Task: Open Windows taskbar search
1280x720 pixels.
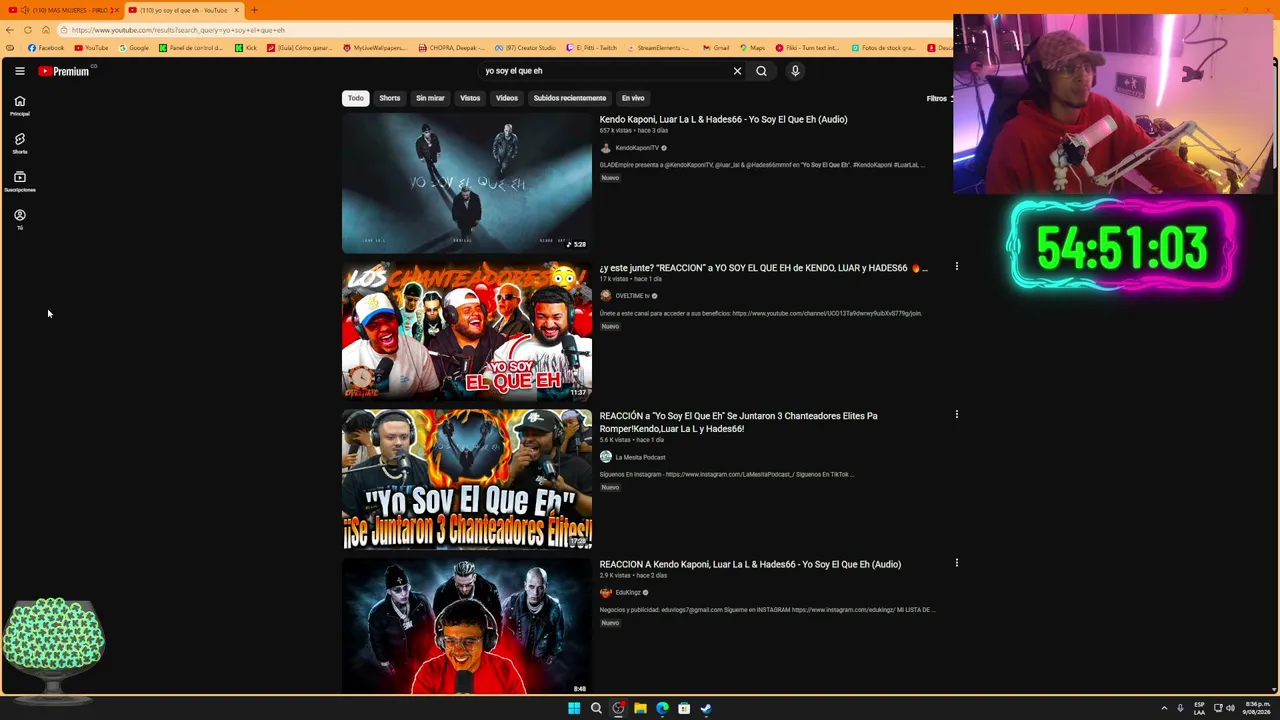Action: click(x=596, y=708)
